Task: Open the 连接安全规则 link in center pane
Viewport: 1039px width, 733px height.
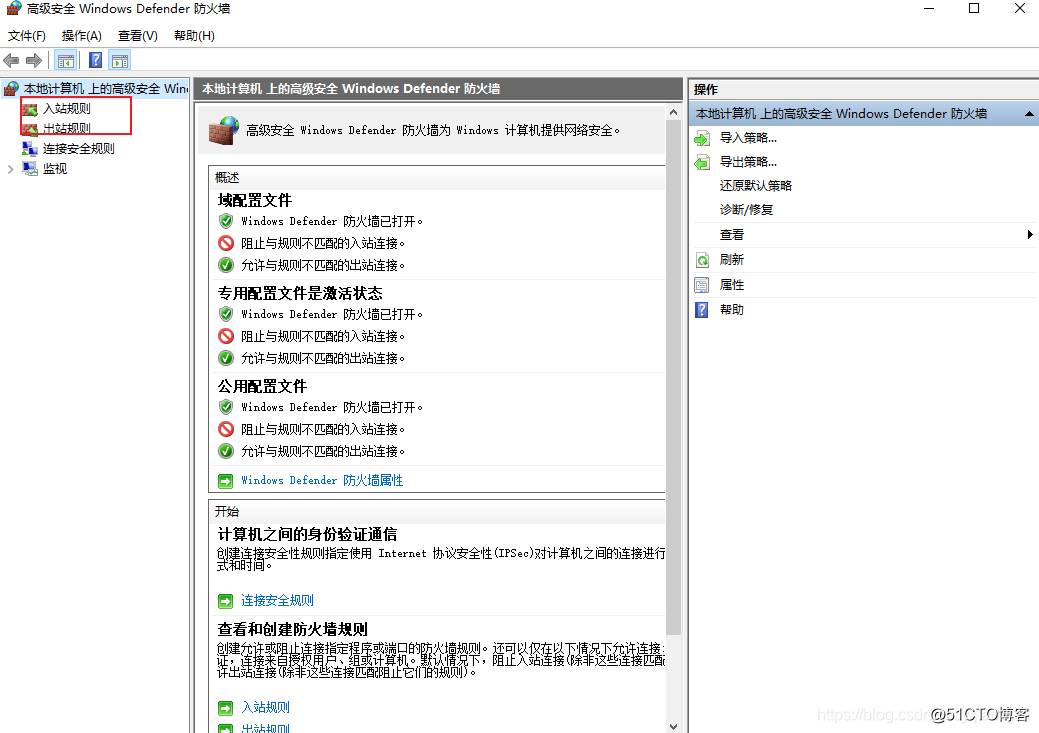Action: pyautogui.click(x=277, y=600)
